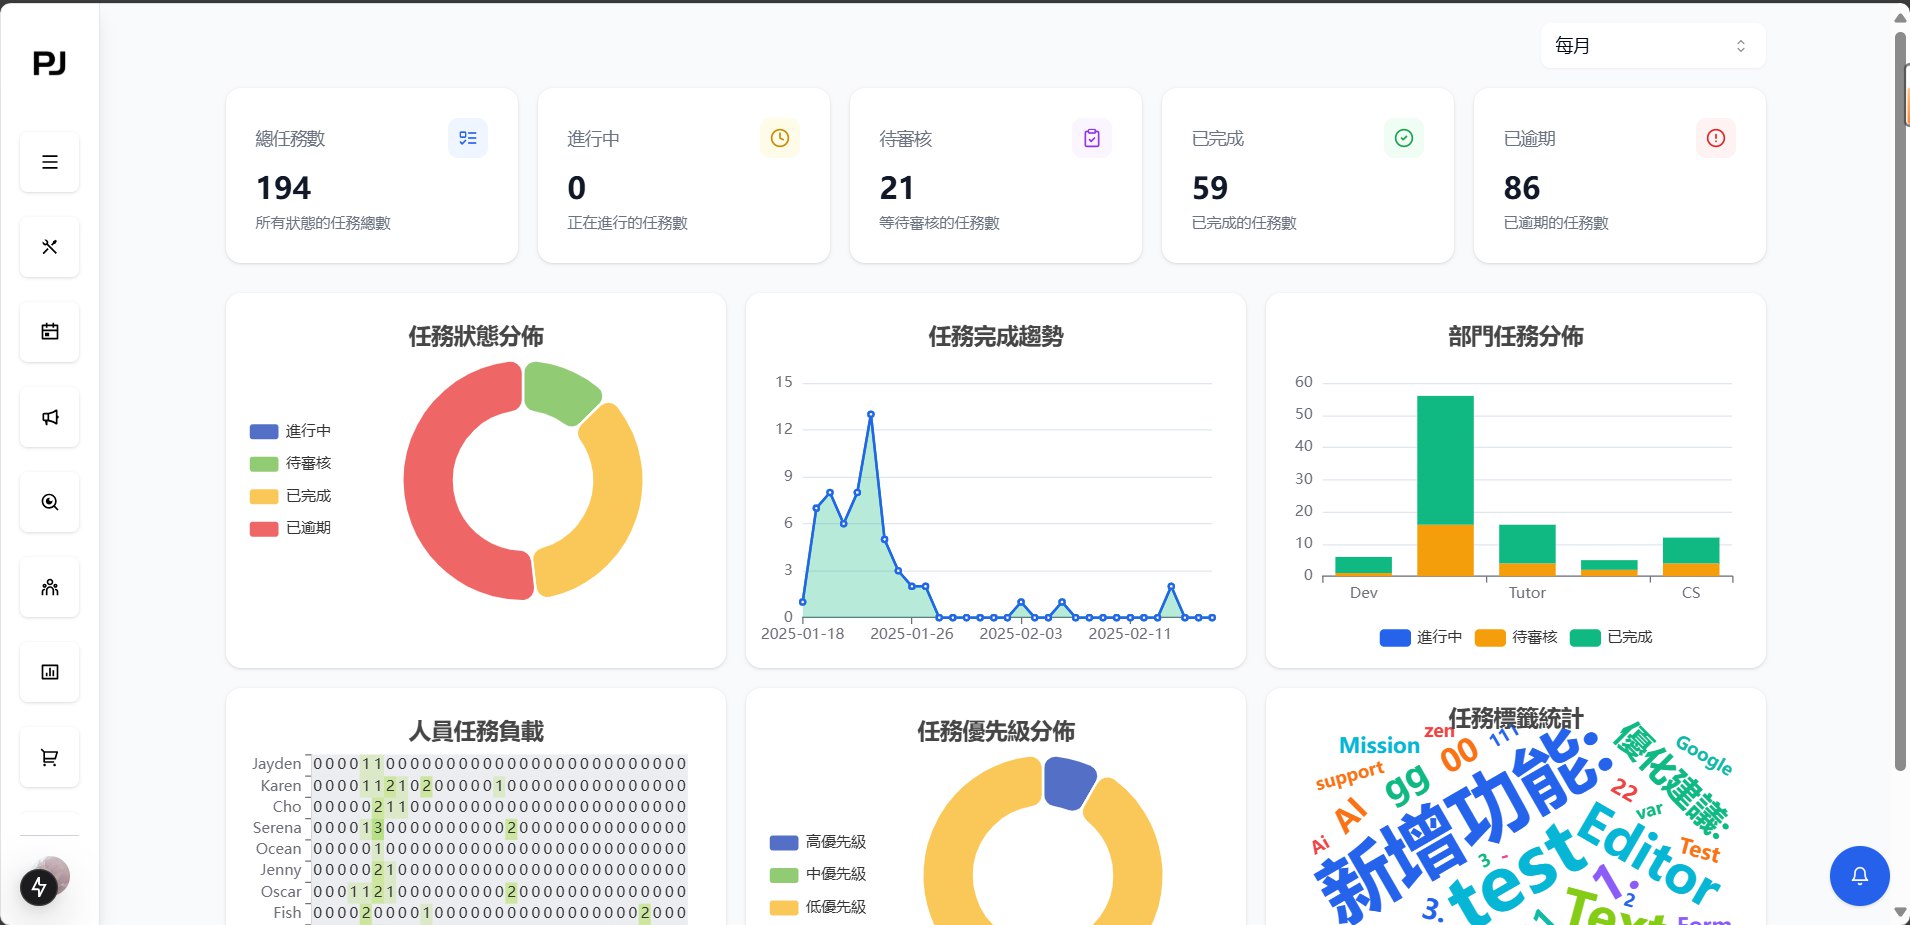Open the 每月 time range dropdown
This screenshot has height=925, width=1910.
(1651, 45)
